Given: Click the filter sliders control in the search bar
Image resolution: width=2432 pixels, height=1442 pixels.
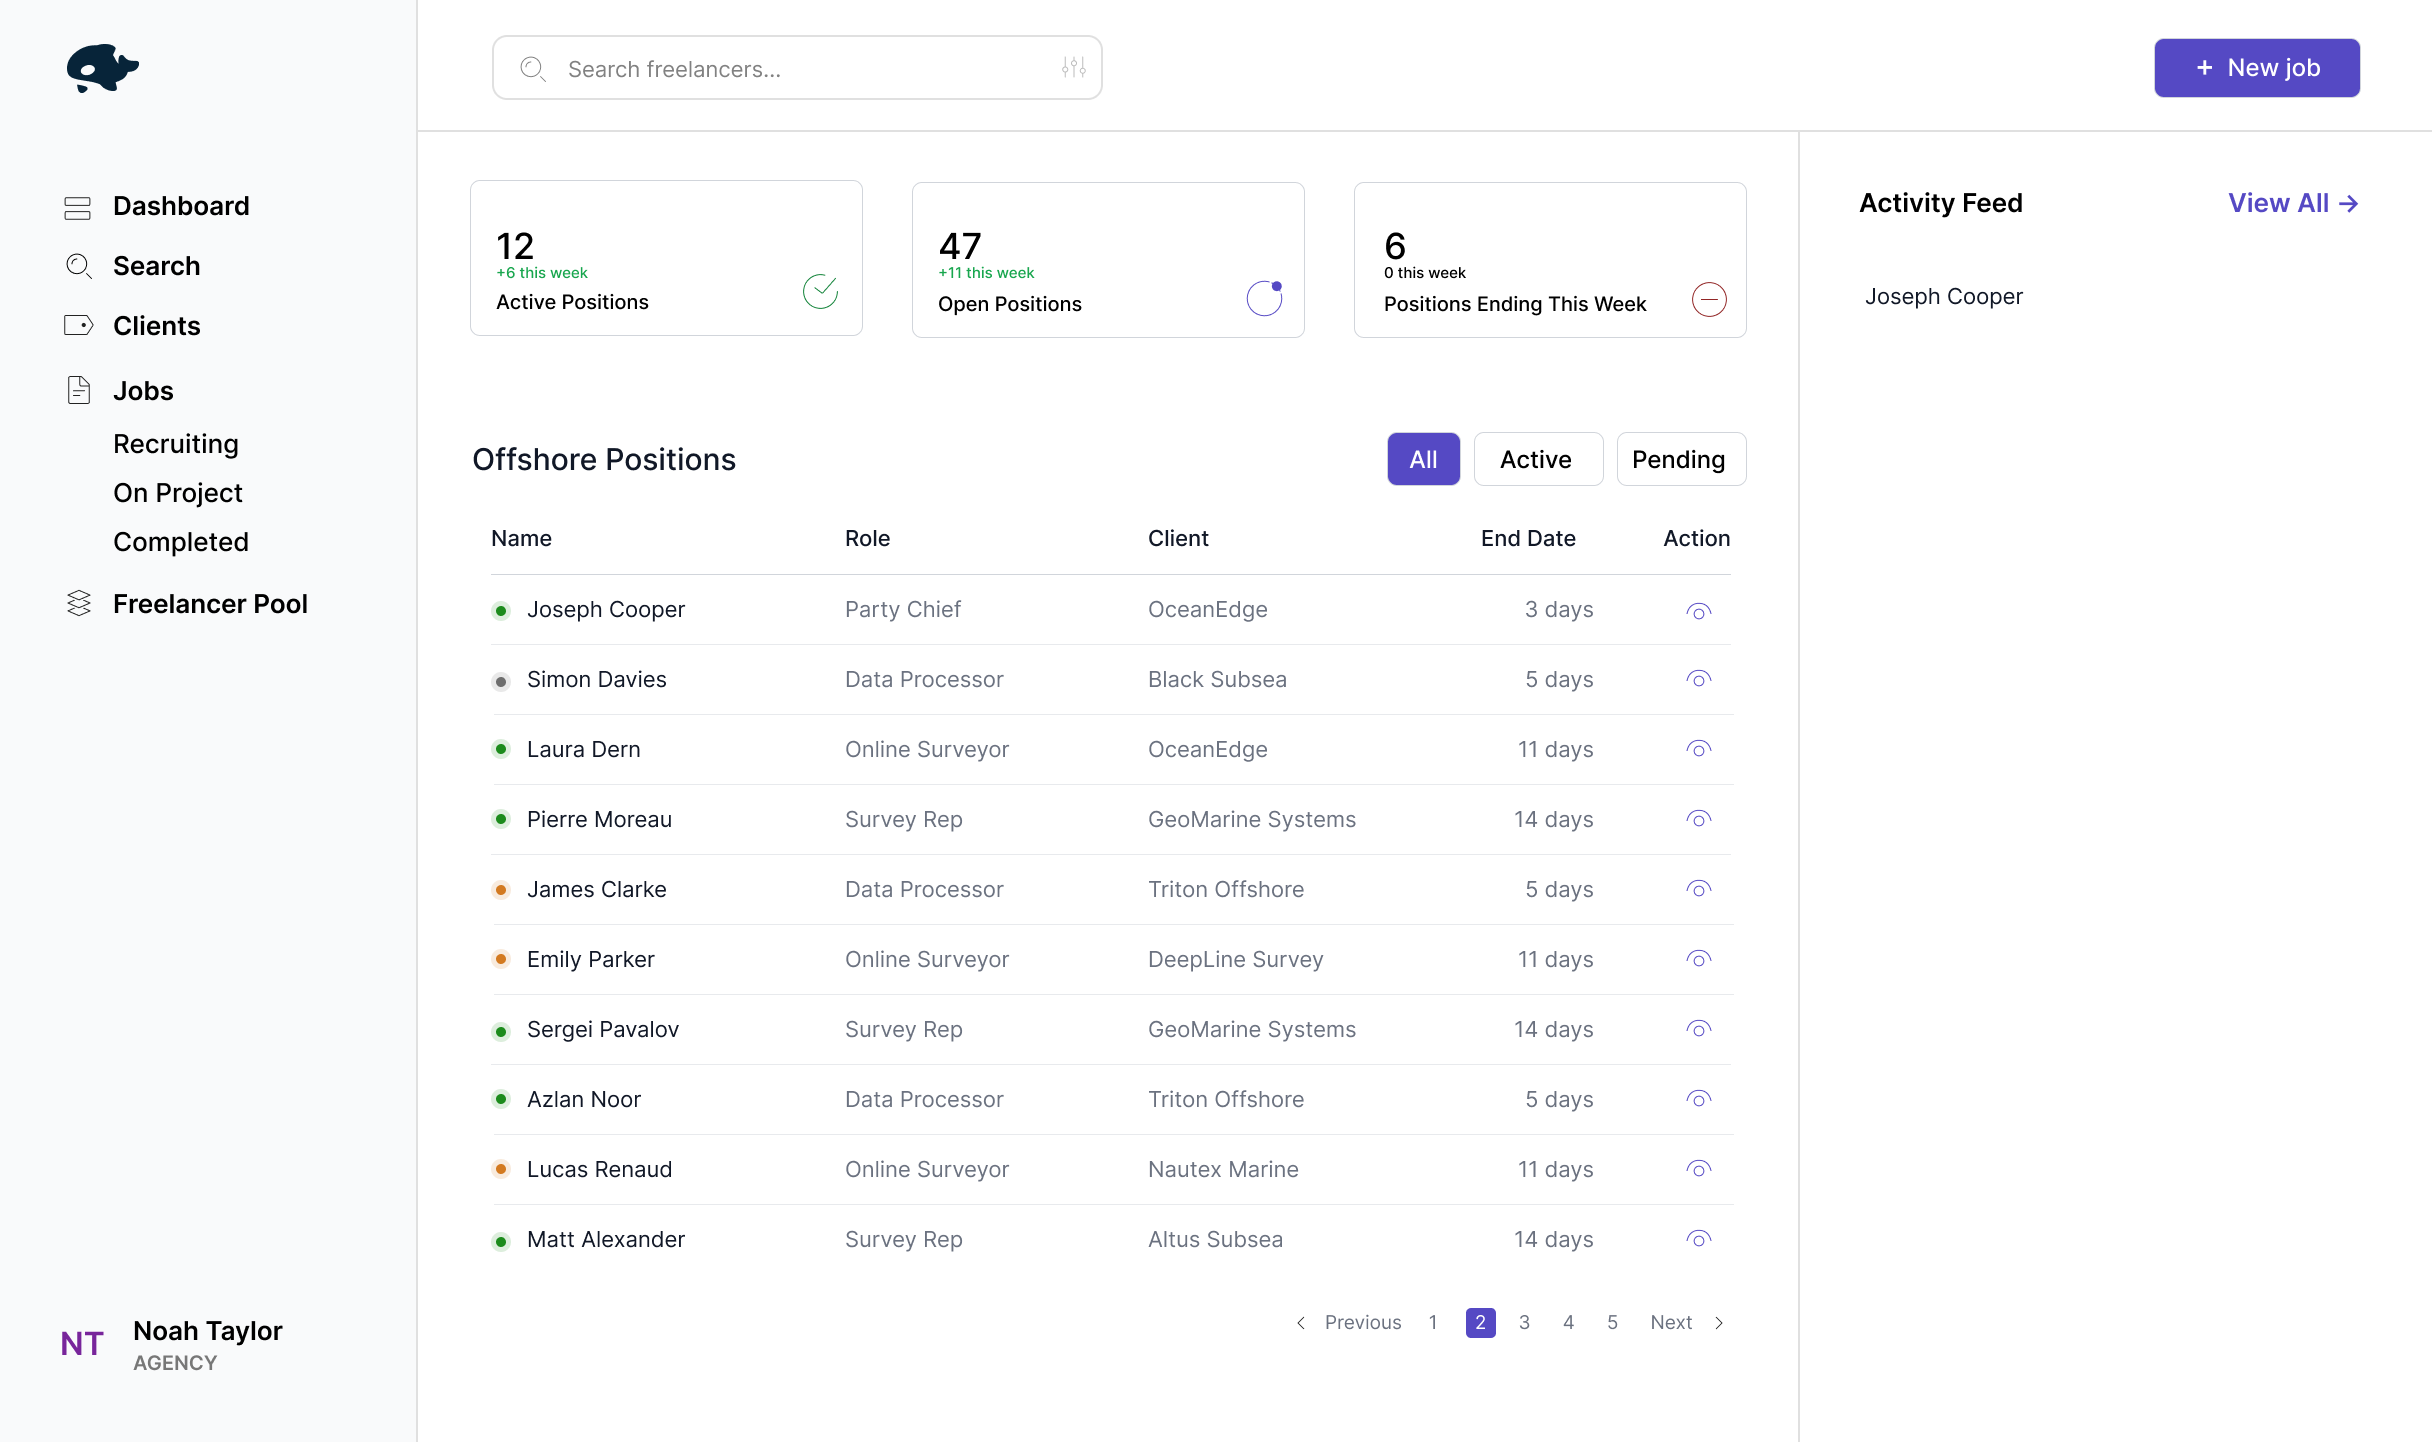Looking at the screenshot, I should [1071, 68].
